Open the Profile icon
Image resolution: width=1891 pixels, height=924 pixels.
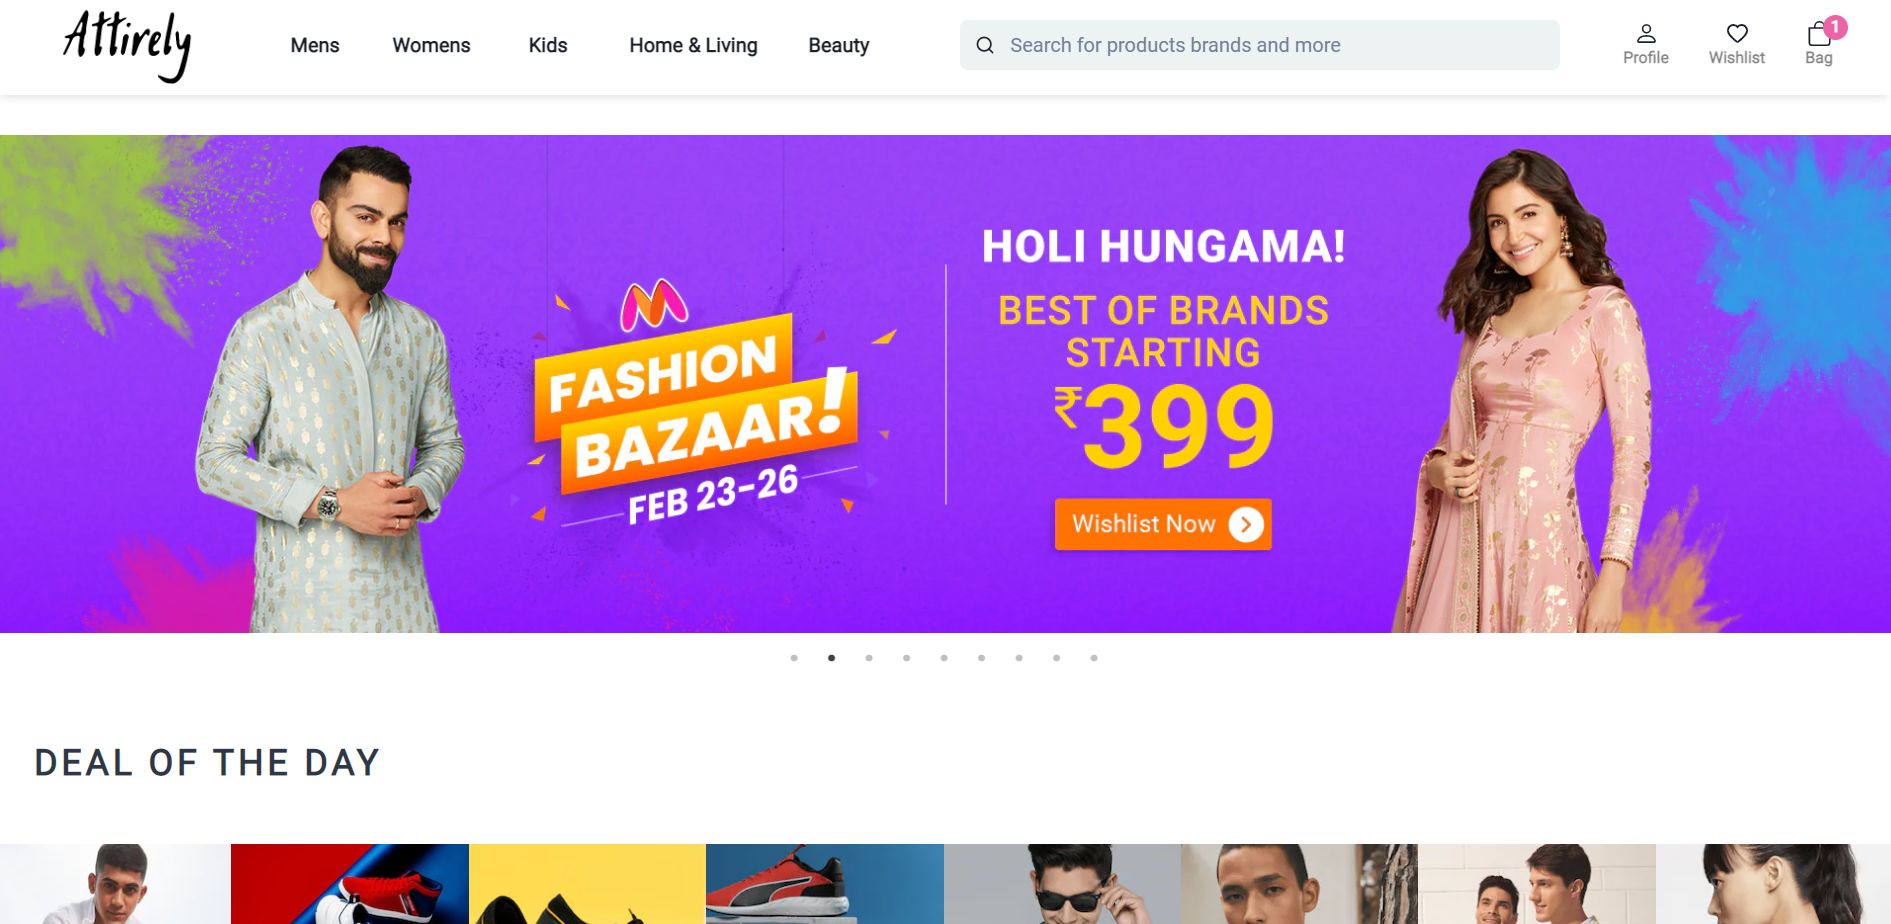pos(1645,34)
